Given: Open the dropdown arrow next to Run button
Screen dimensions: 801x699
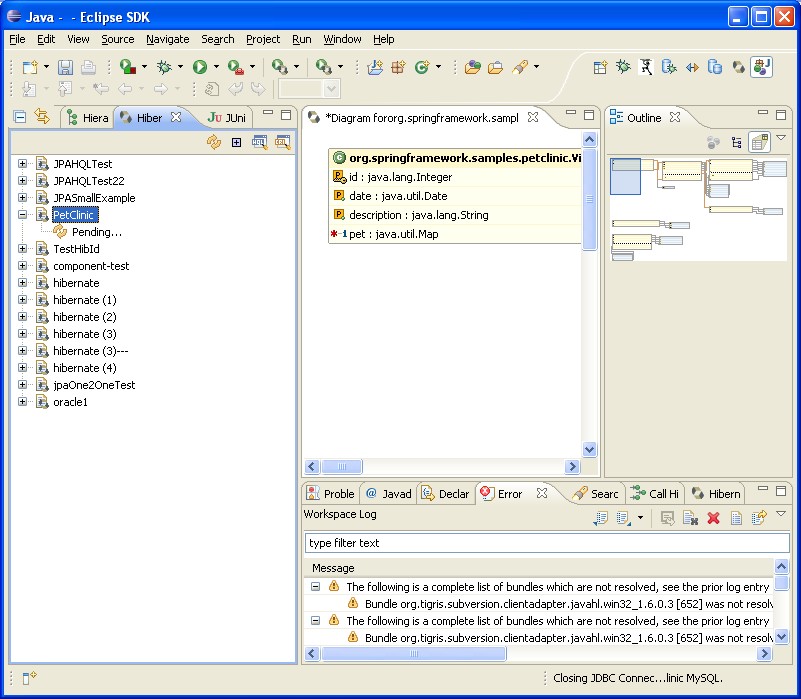Looking at the screenshot, I should coord(217,67).
